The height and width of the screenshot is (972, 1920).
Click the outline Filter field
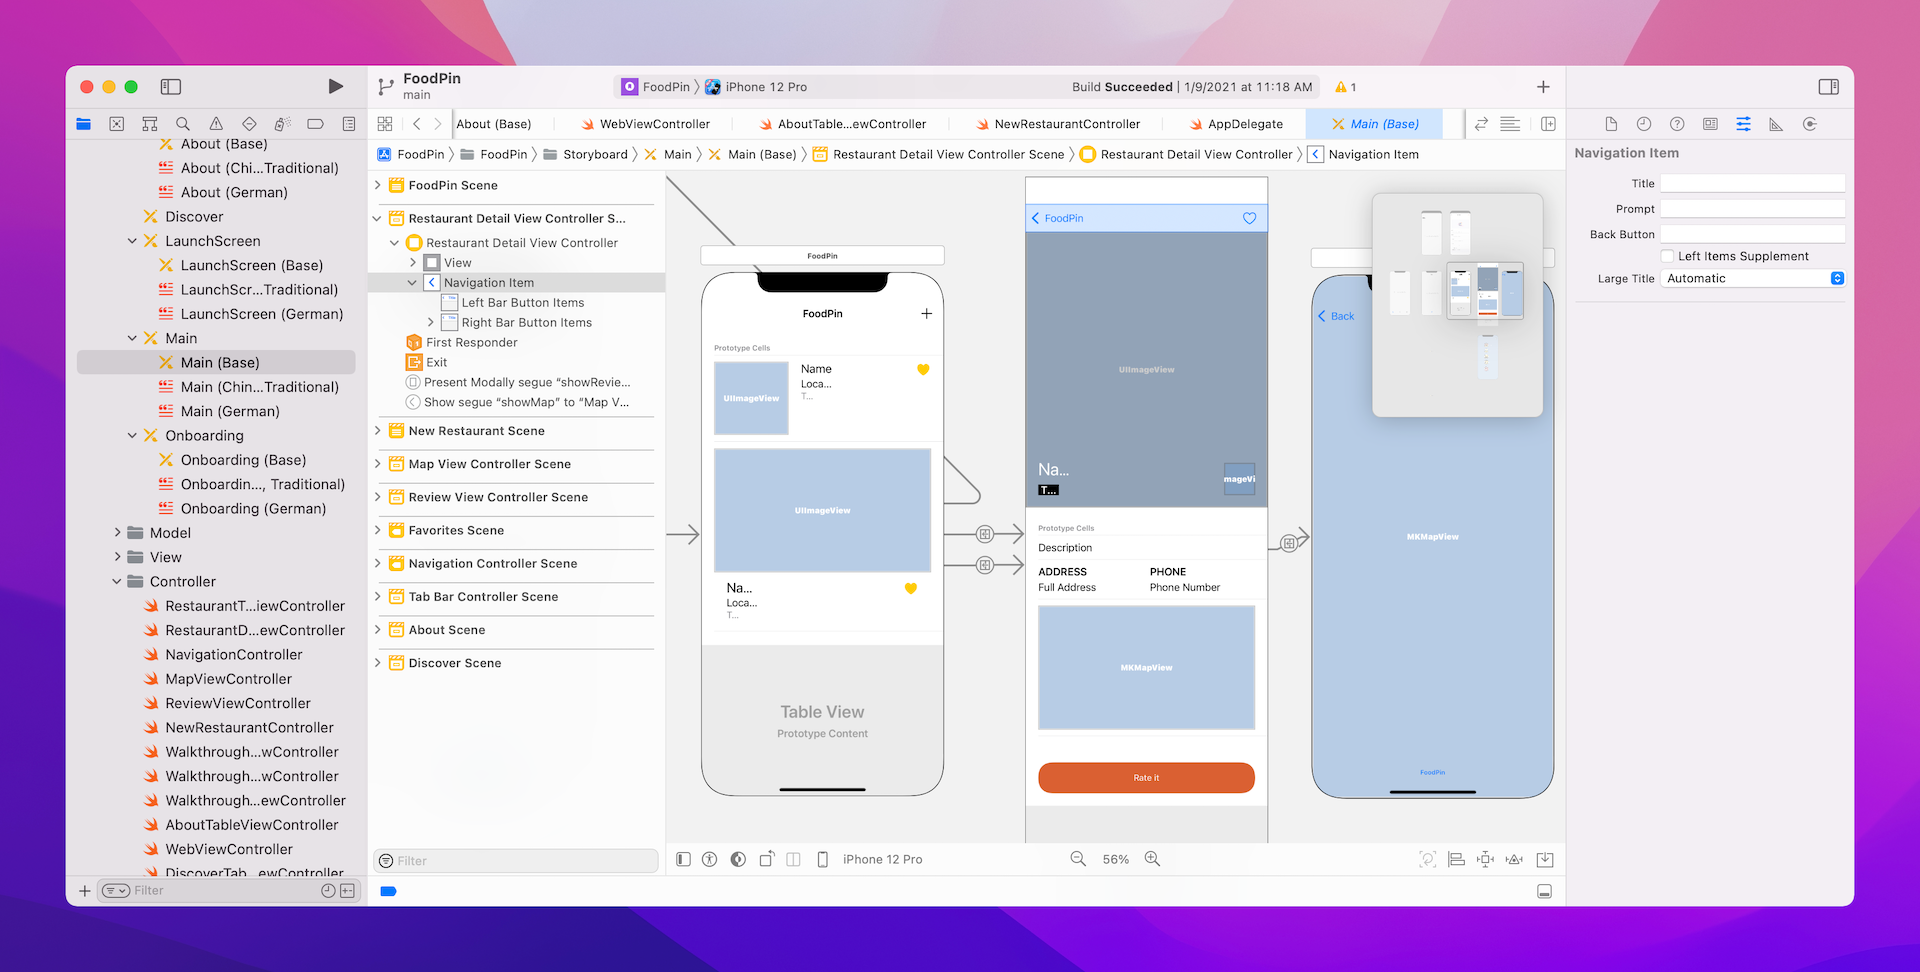click(515, 860)
